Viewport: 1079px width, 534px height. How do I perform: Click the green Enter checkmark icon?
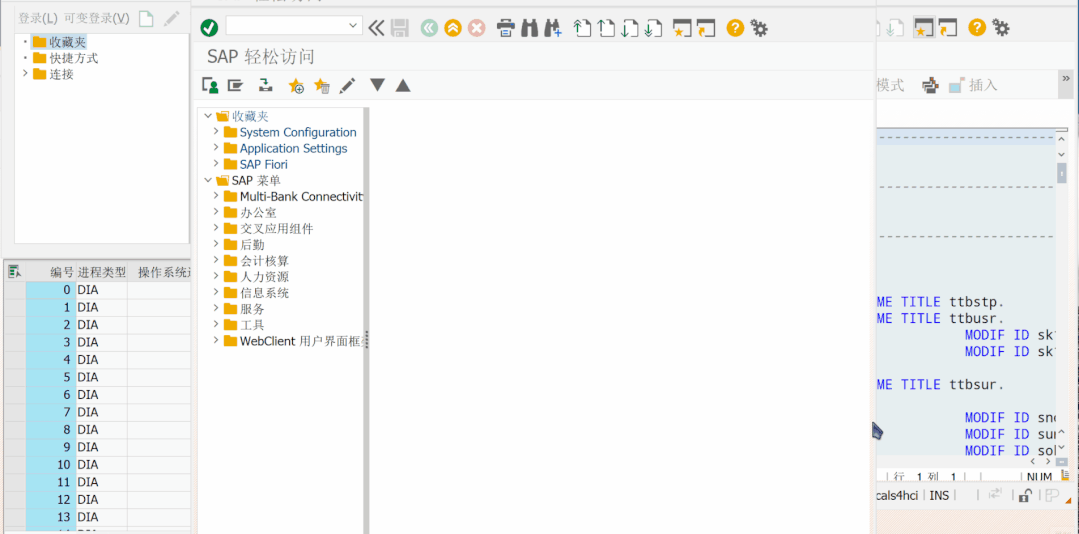coord(209,28)
